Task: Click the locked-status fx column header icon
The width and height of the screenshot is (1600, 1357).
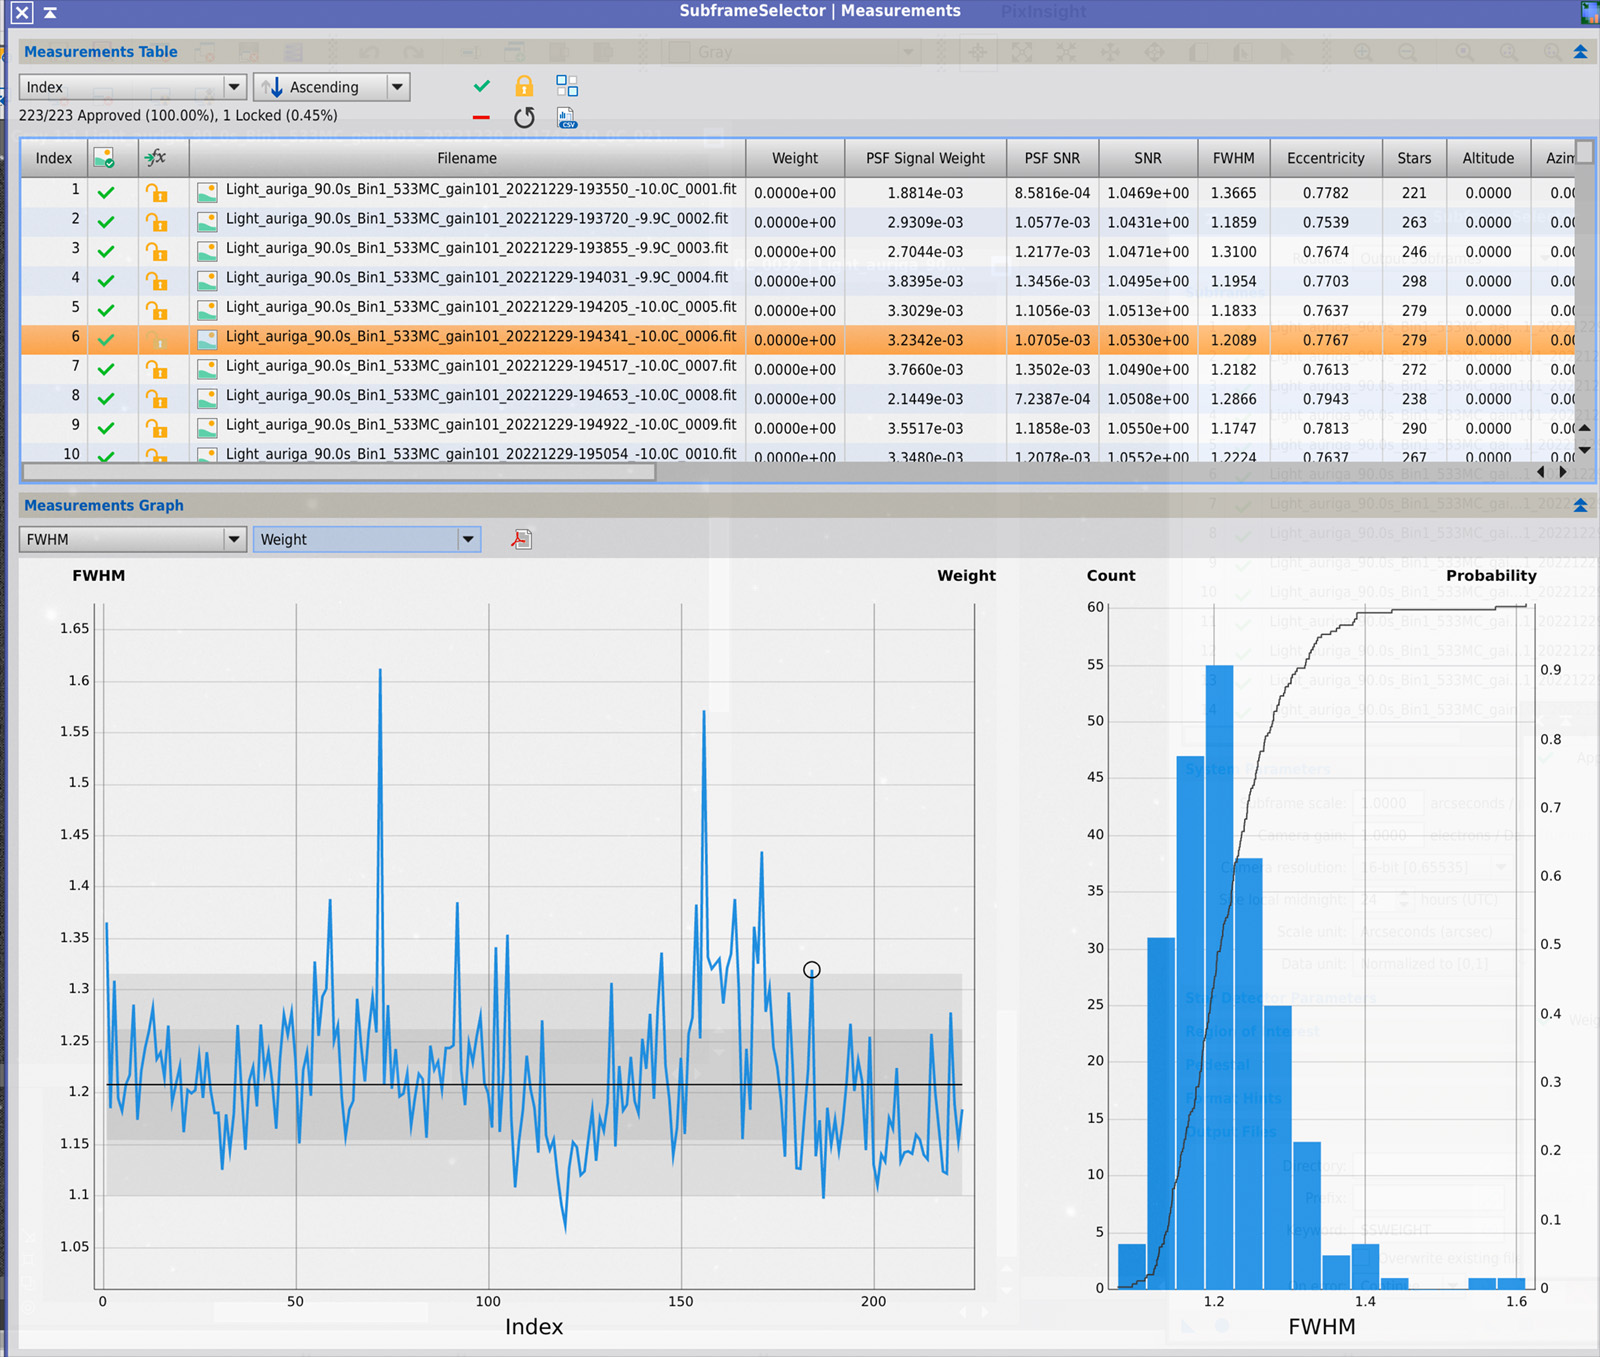Action: [x=155, y=158]
